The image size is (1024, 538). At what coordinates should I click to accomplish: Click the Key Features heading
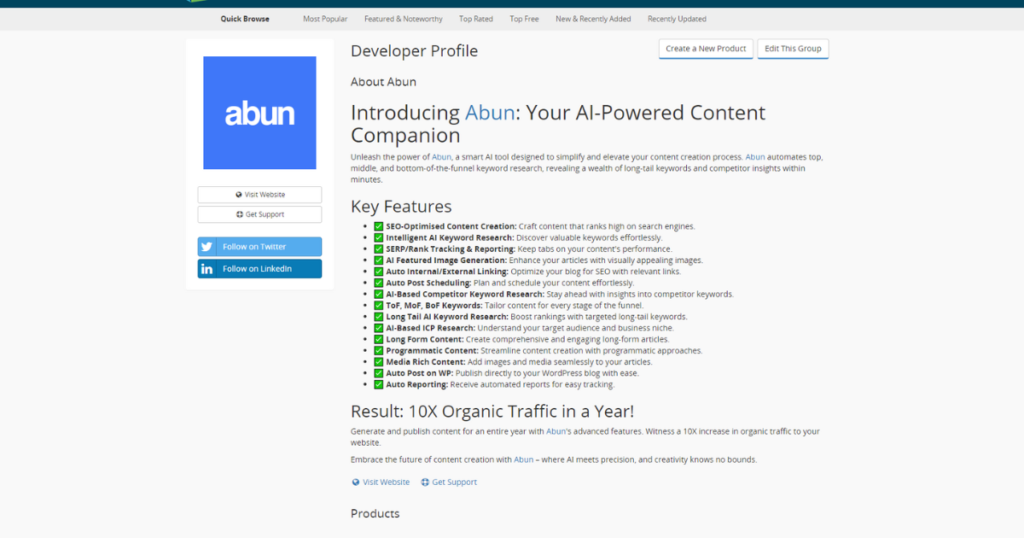coord(401,206)
